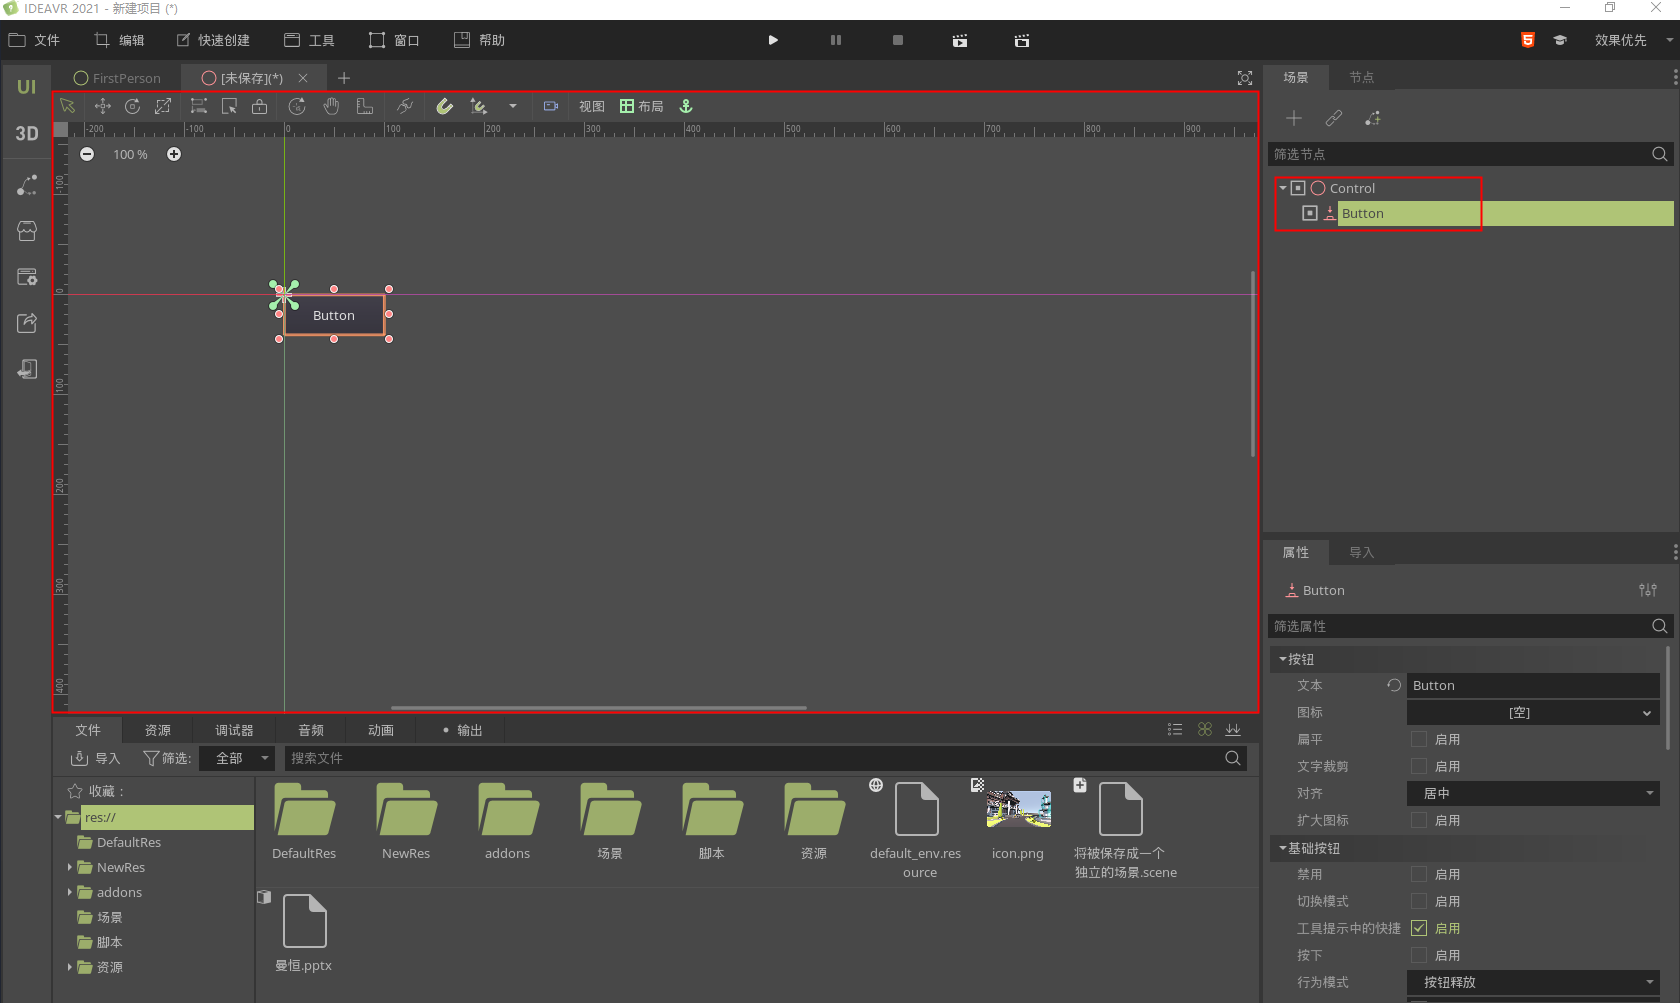Screen dimensions: 1680x1003
Task: Click the link instance scene icon
Action: [x=1334, y=118]
